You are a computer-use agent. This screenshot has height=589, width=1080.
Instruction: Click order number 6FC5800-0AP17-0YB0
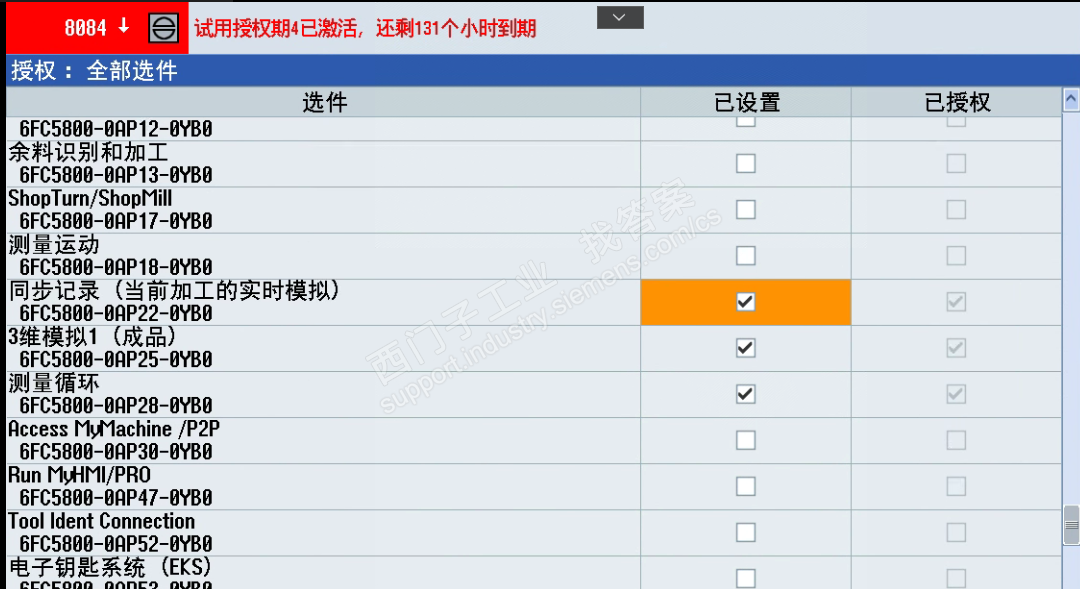pos(116,221)
